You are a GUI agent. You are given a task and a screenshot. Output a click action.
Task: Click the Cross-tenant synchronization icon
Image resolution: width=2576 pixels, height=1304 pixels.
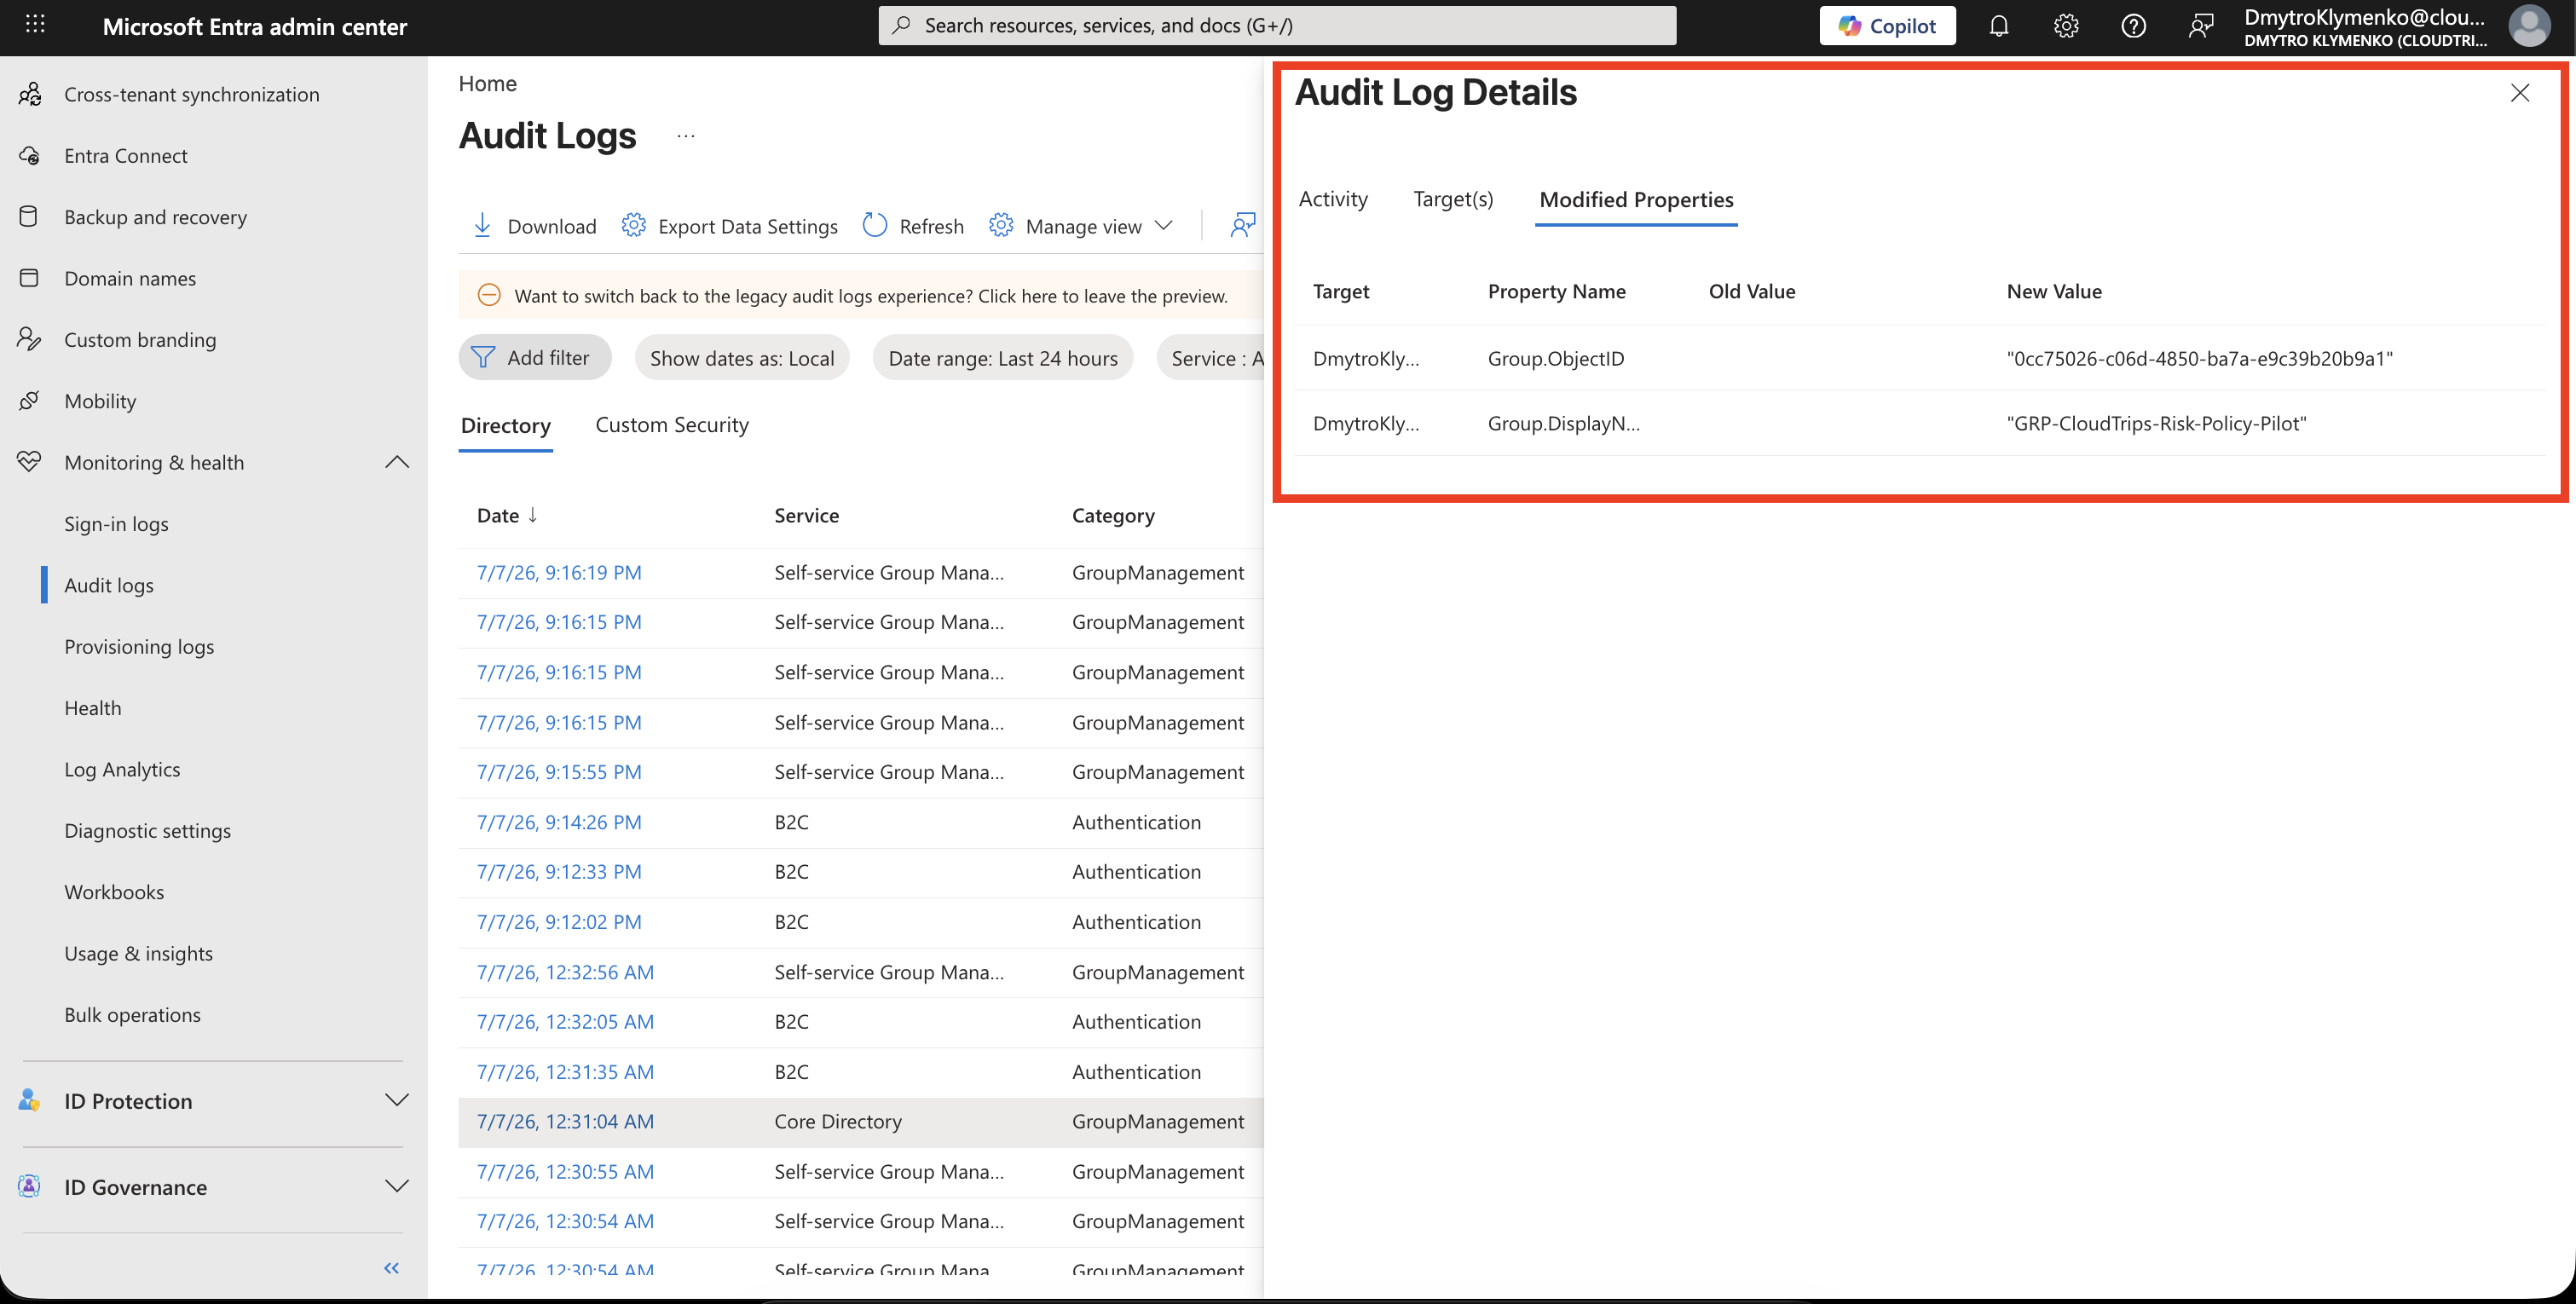pyautogui.click(x=30, y=94)
